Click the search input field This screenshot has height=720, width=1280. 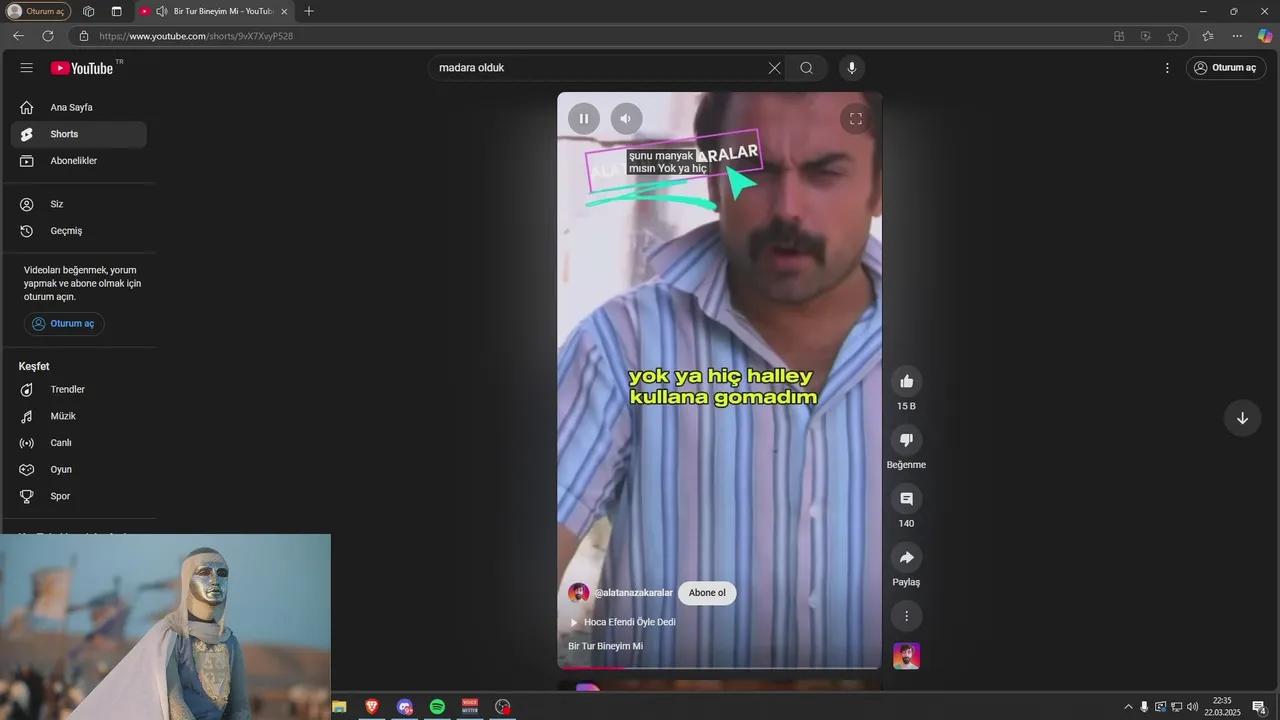[x=598, y=68]
